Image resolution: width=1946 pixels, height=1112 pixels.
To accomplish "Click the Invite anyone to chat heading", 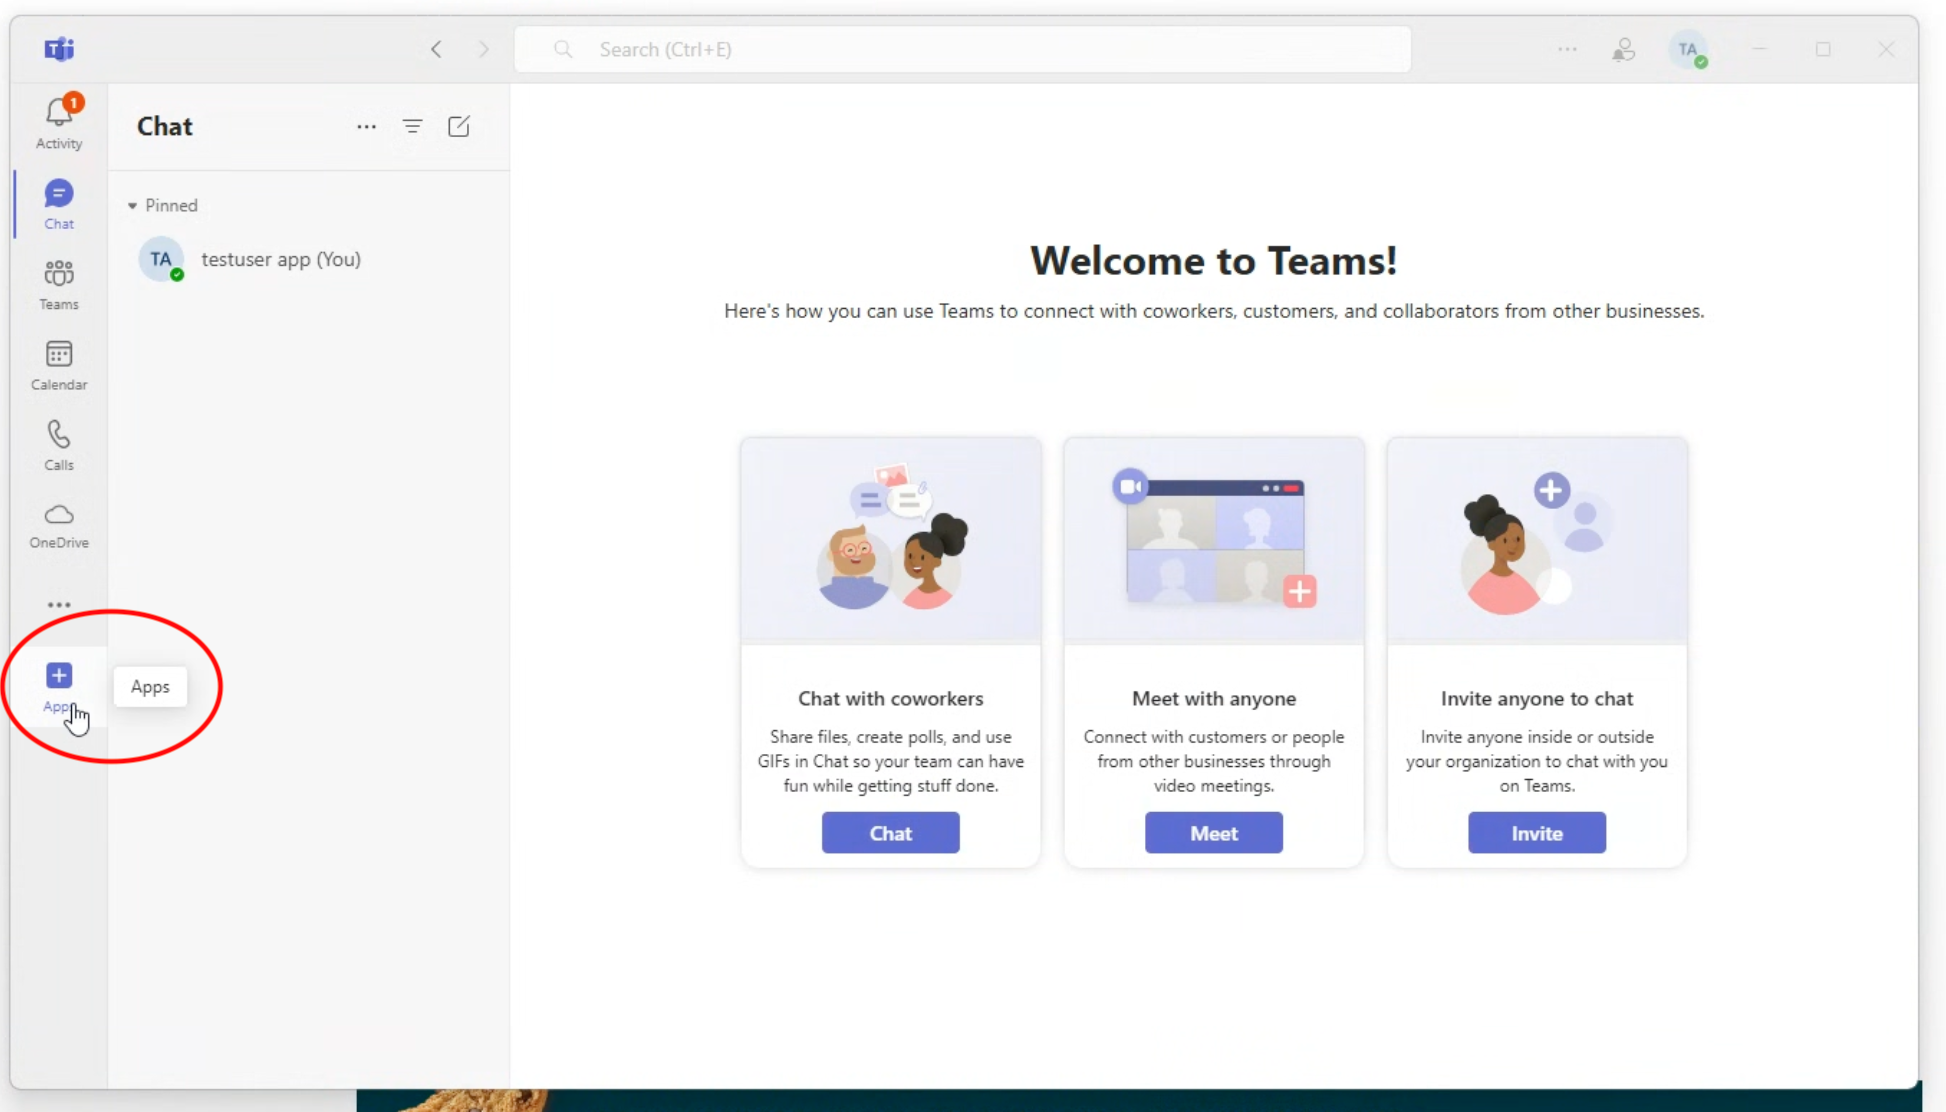I will coord(1537,698).
